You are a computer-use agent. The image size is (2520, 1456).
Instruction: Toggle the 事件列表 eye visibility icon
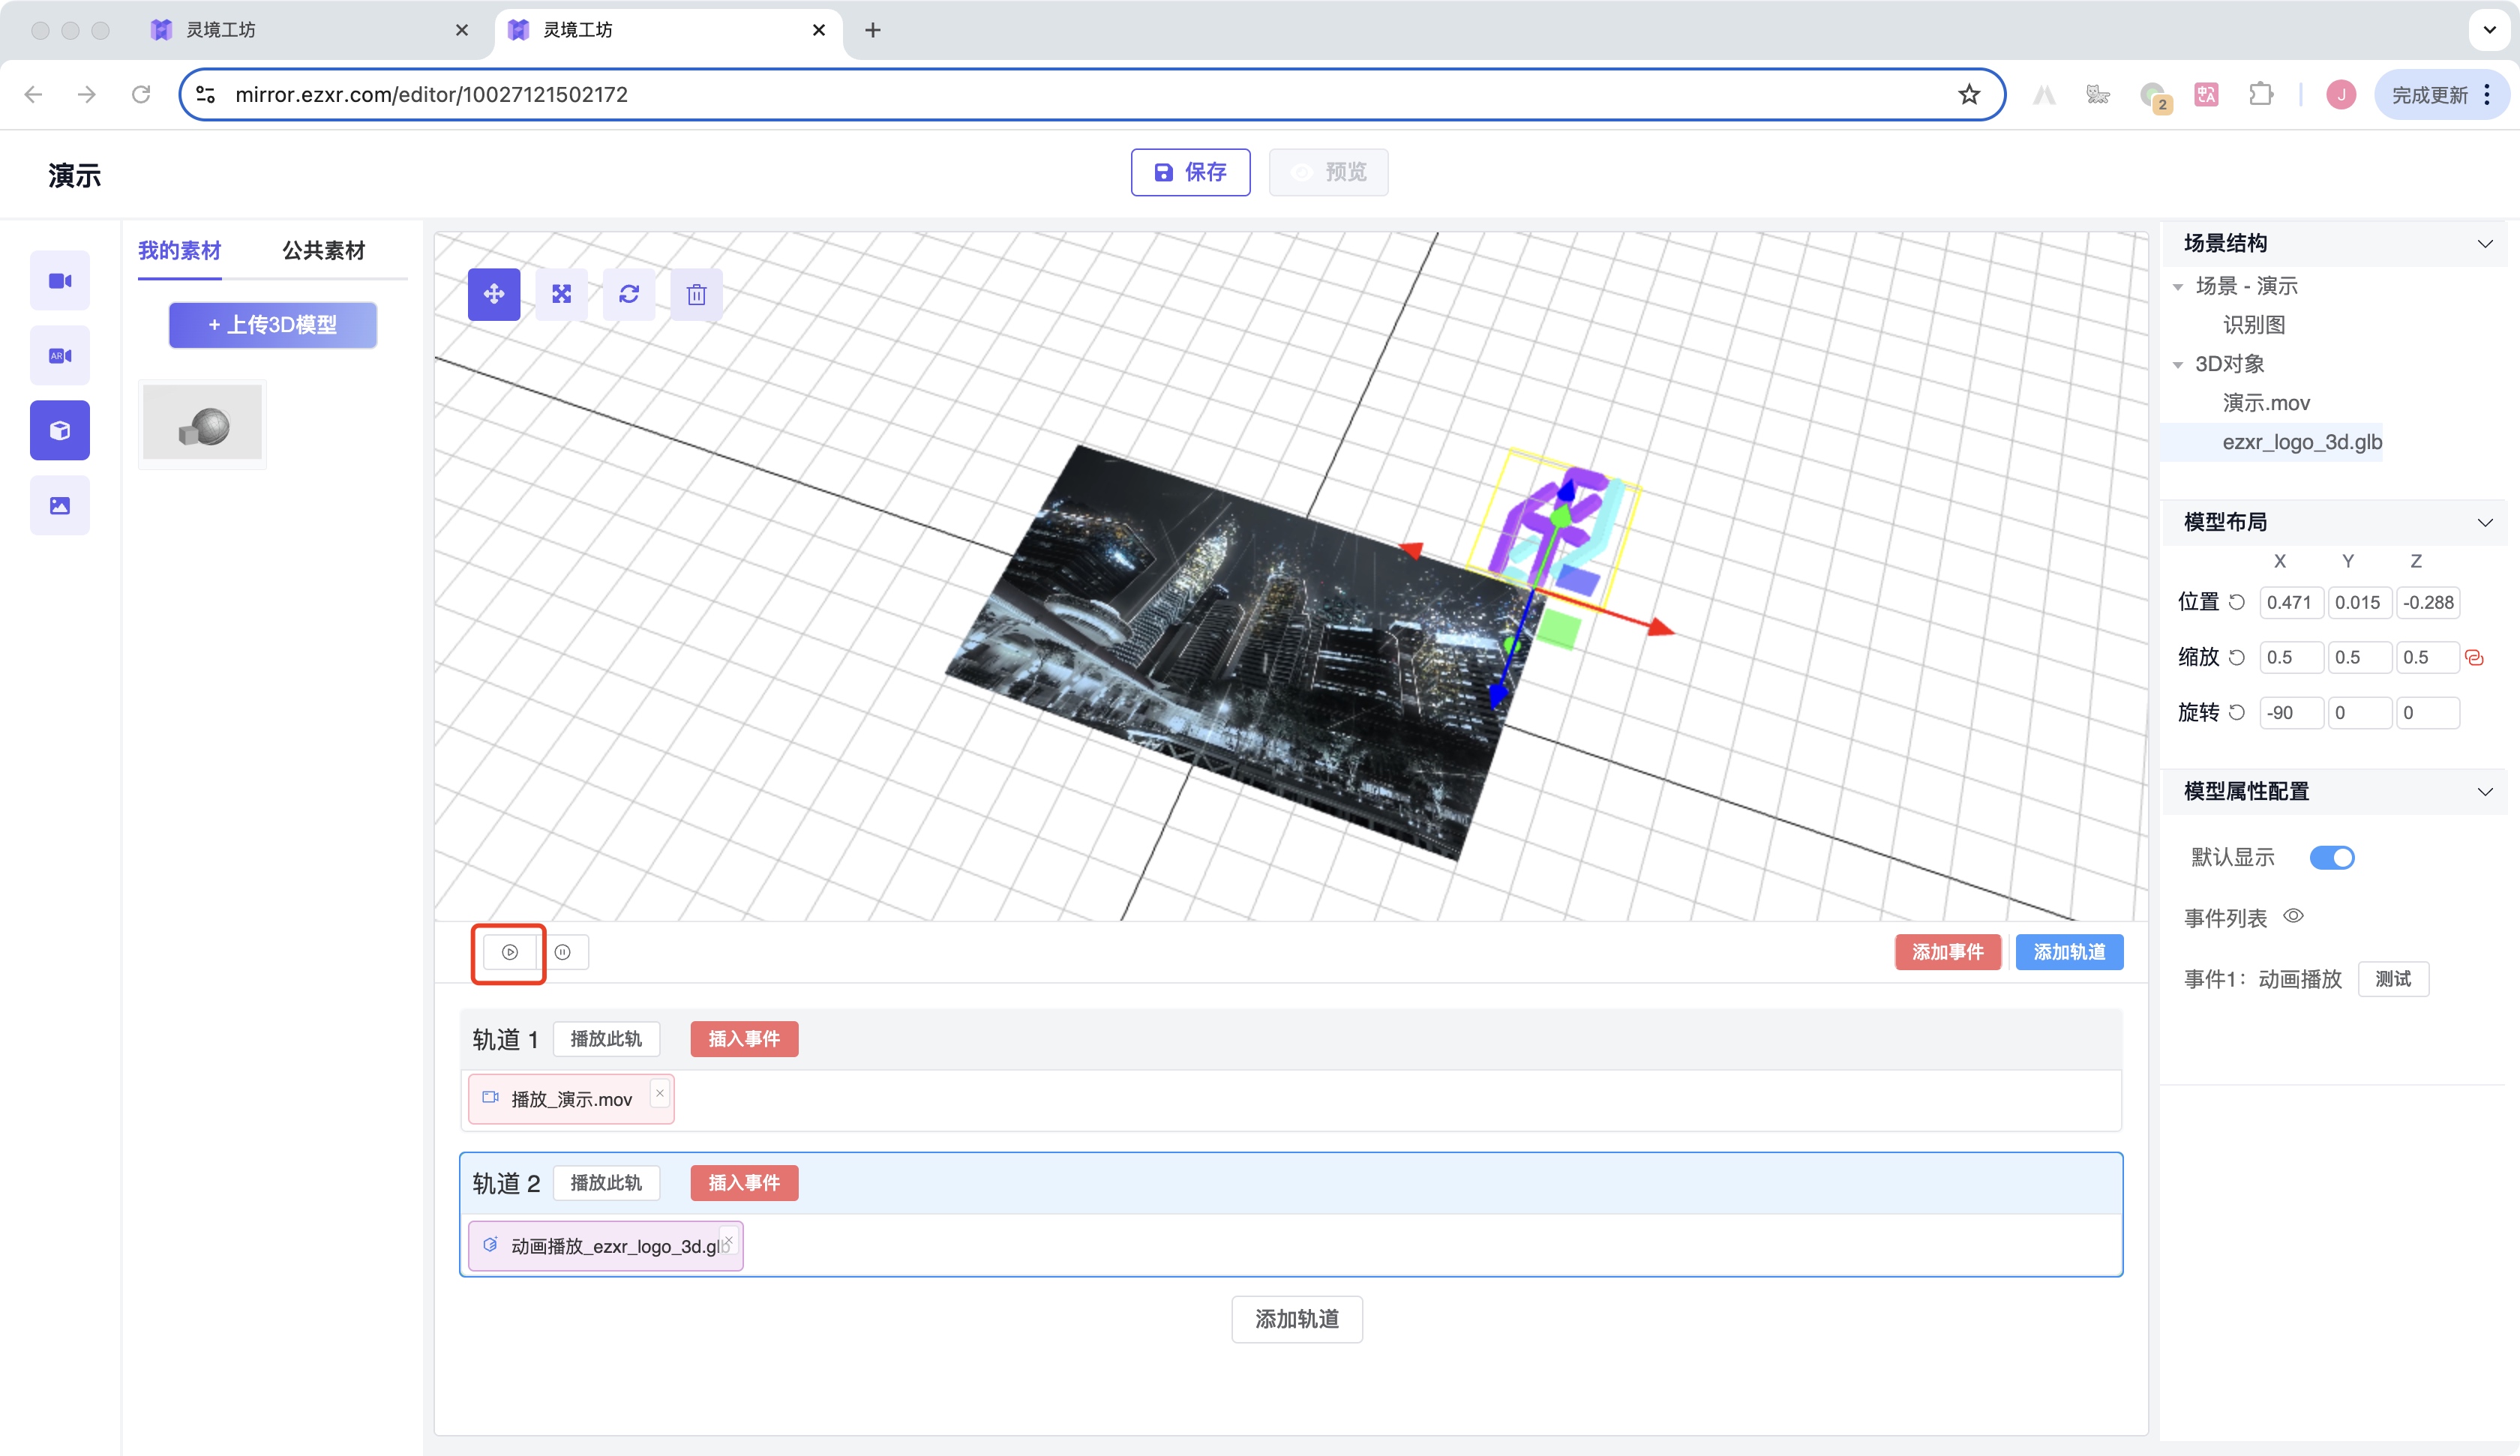pyautogui.click(x=2293, y=916)
